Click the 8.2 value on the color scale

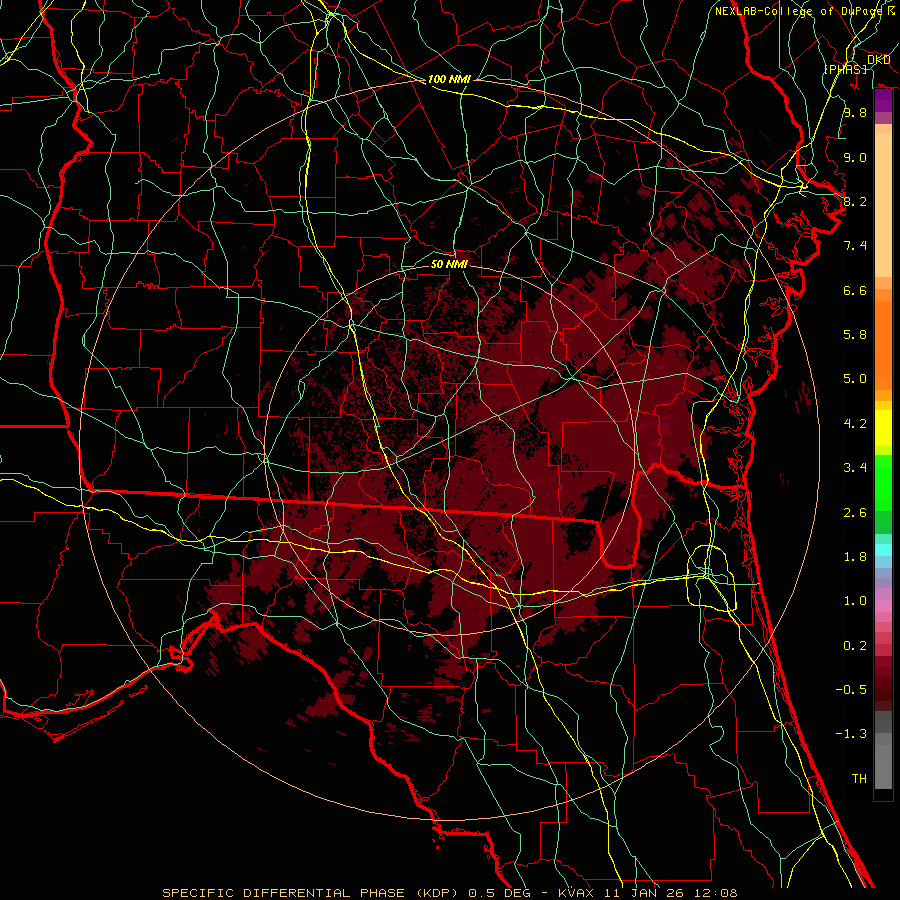(855, 201)
